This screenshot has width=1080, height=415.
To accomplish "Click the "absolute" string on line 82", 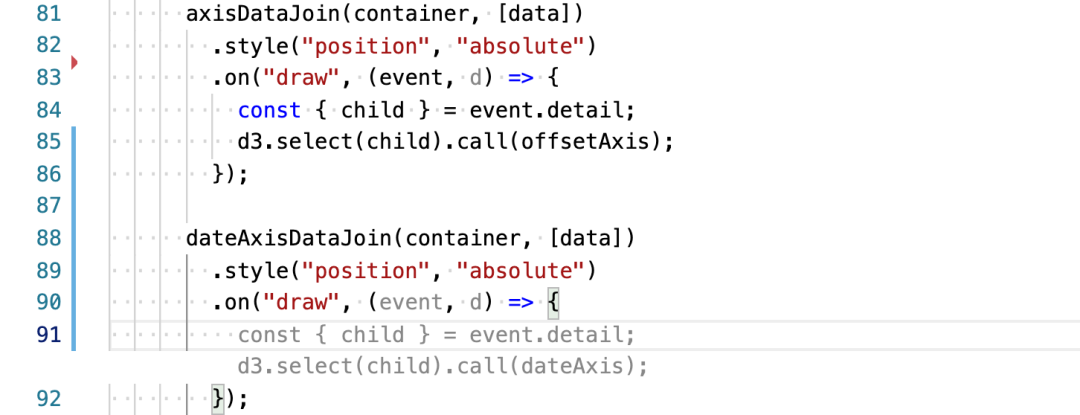I will coord(521,46).
